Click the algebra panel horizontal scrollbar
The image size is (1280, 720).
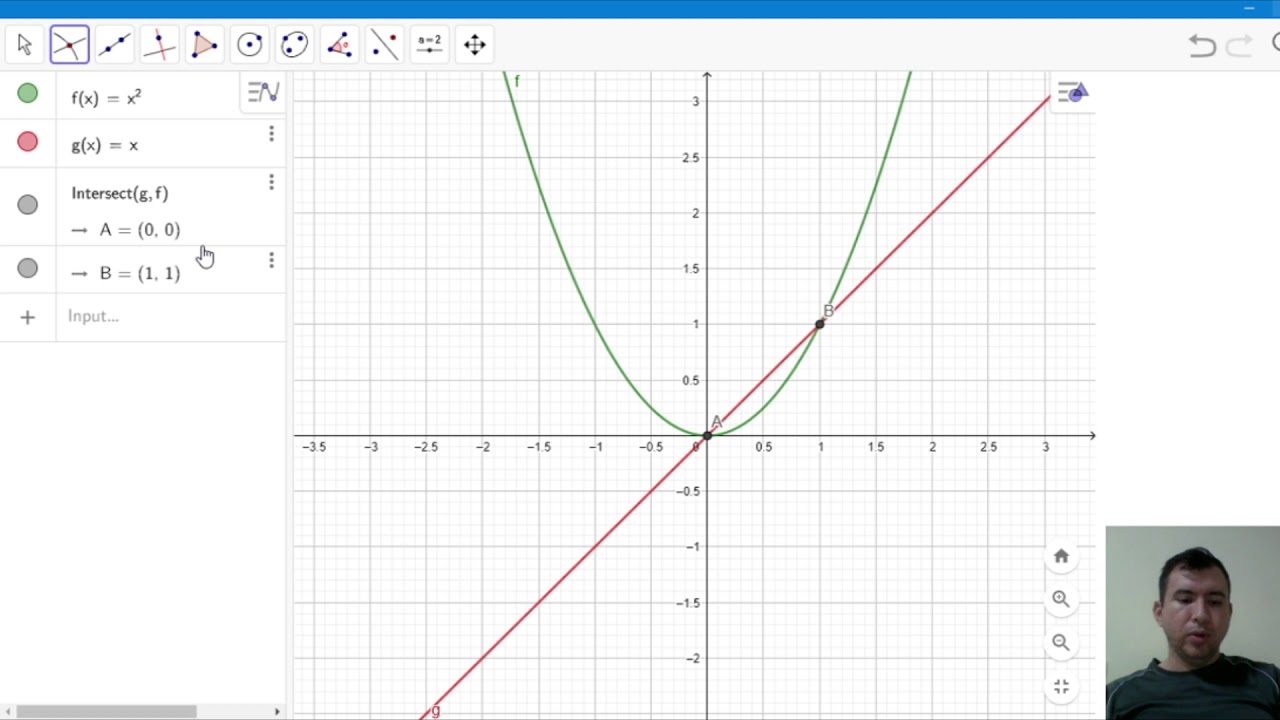click(106, 712)
